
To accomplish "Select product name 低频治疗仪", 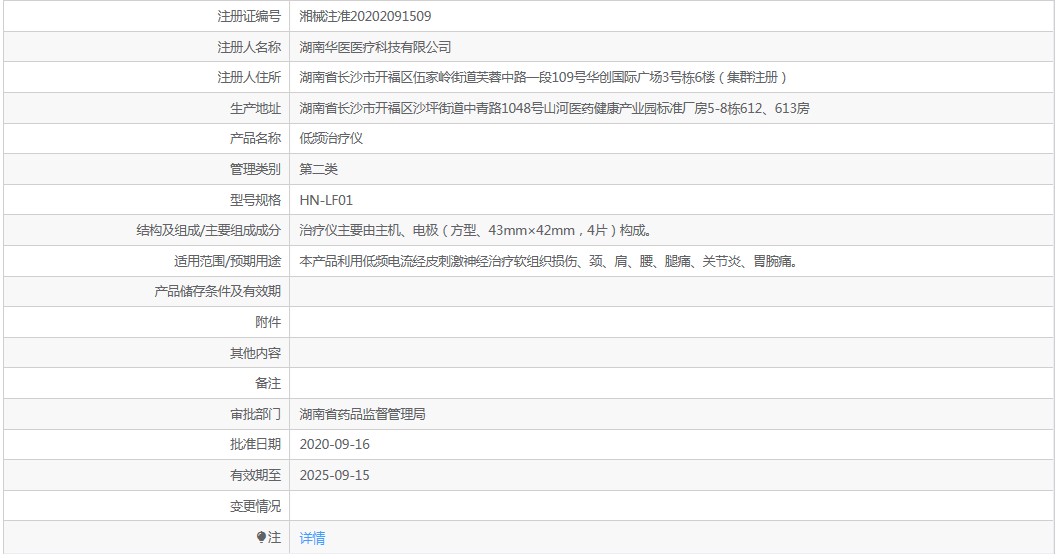I will (x=331, y=138).
